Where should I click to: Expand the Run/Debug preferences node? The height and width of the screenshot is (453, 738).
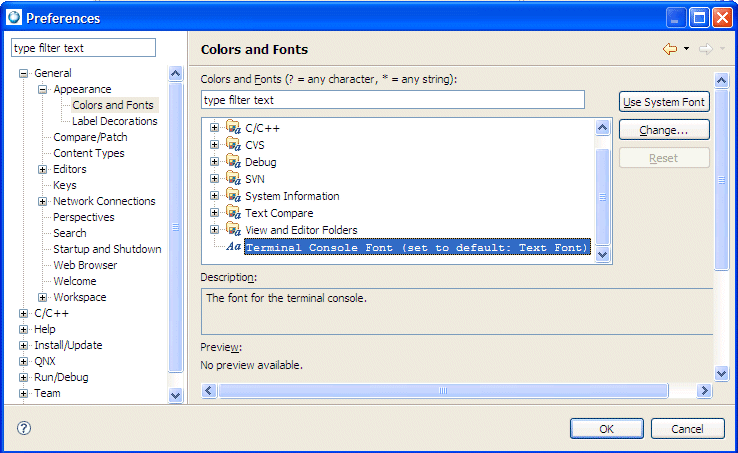tap(24, 377)
